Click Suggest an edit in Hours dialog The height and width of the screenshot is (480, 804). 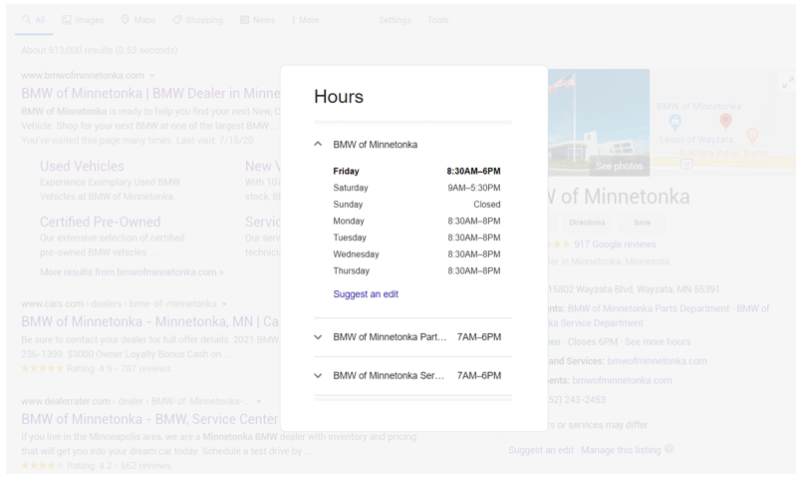366,294
